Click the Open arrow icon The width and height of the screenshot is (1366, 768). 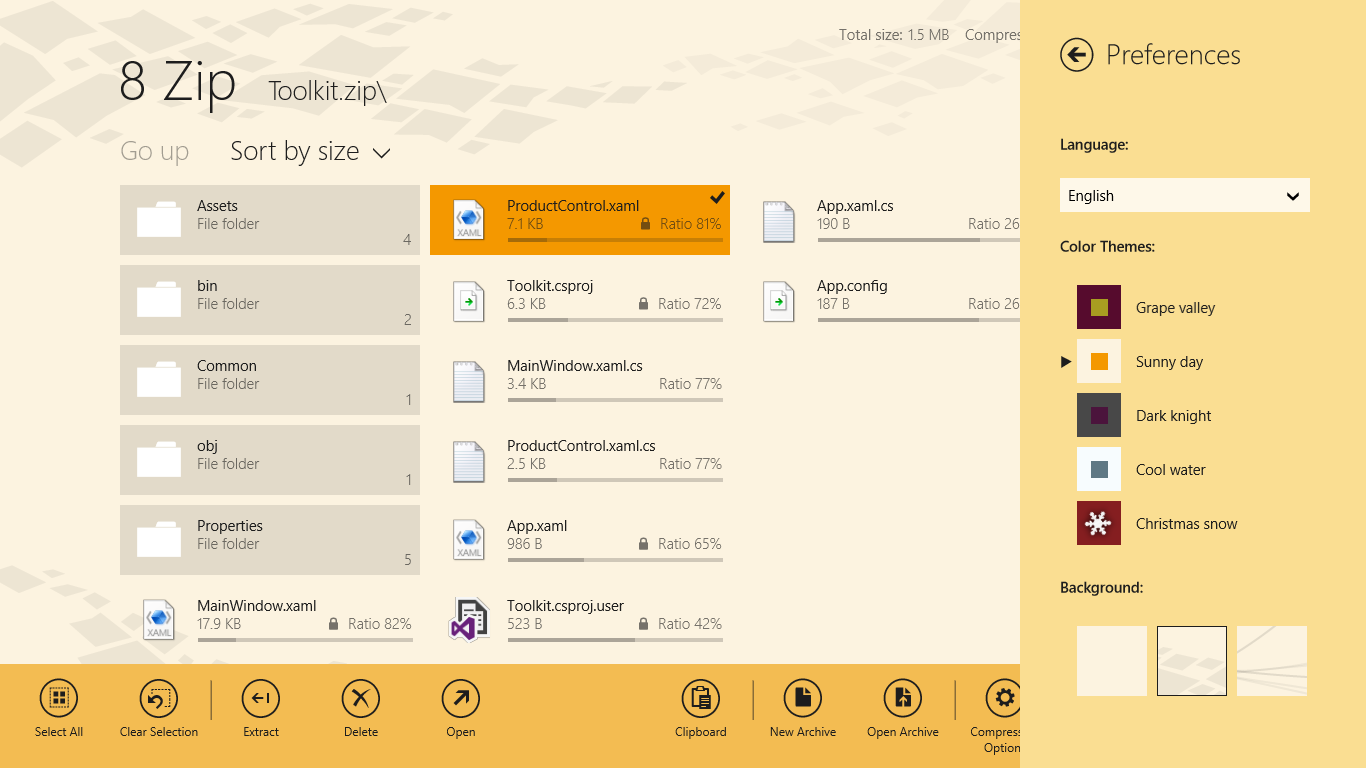[461, 698]
